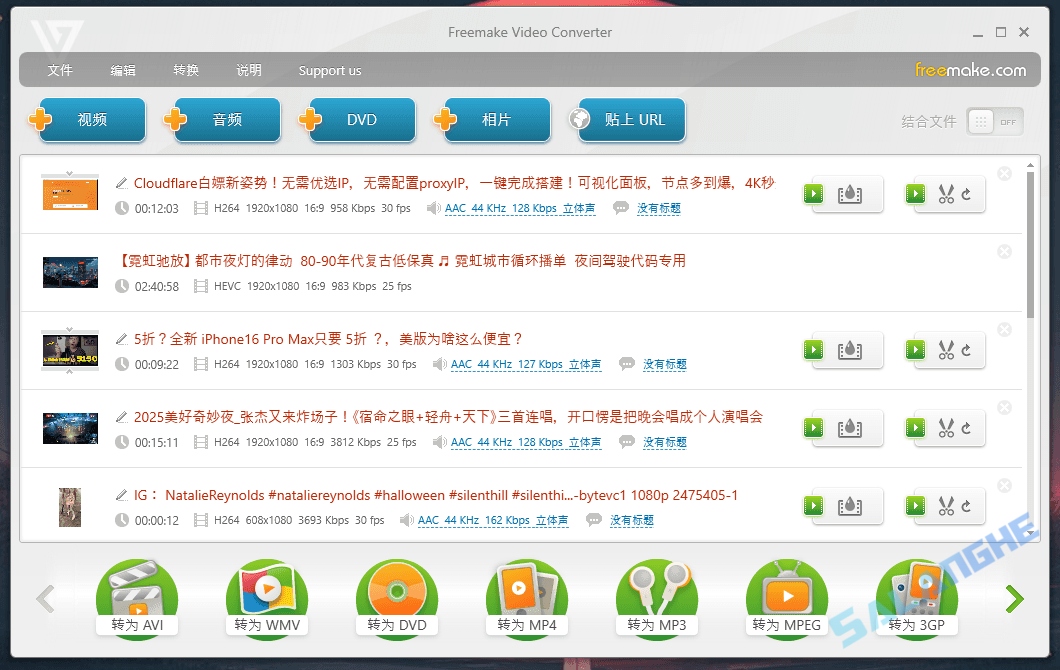Click left arrow in the format carousel
Screen dimensions: 1060x670
(x=46, y=598)
